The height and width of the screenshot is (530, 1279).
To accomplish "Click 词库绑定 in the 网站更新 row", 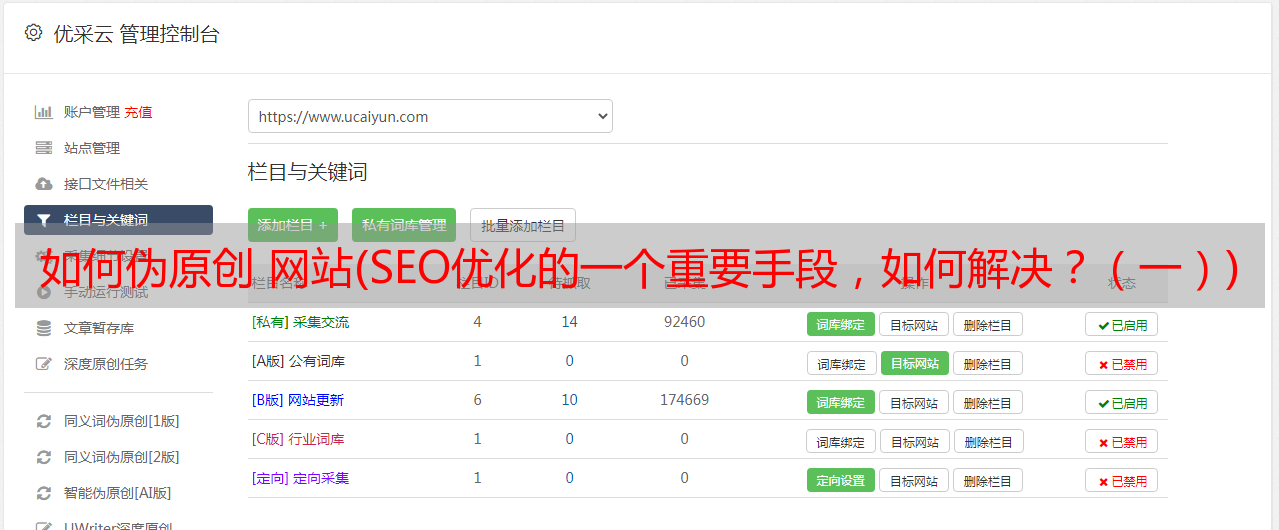I will click(x=841, y=402).
